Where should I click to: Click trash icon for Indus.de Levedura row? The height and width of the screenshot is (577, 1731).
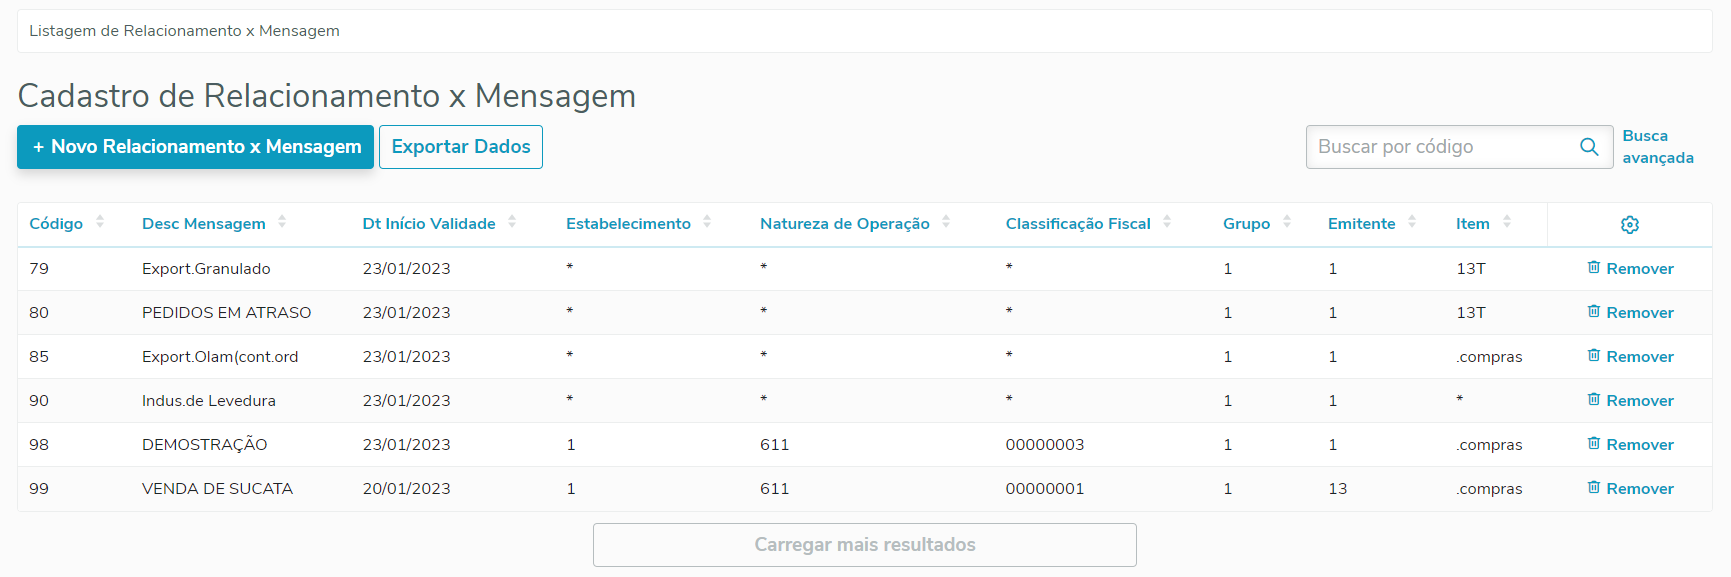click(x=1594, y=400)
